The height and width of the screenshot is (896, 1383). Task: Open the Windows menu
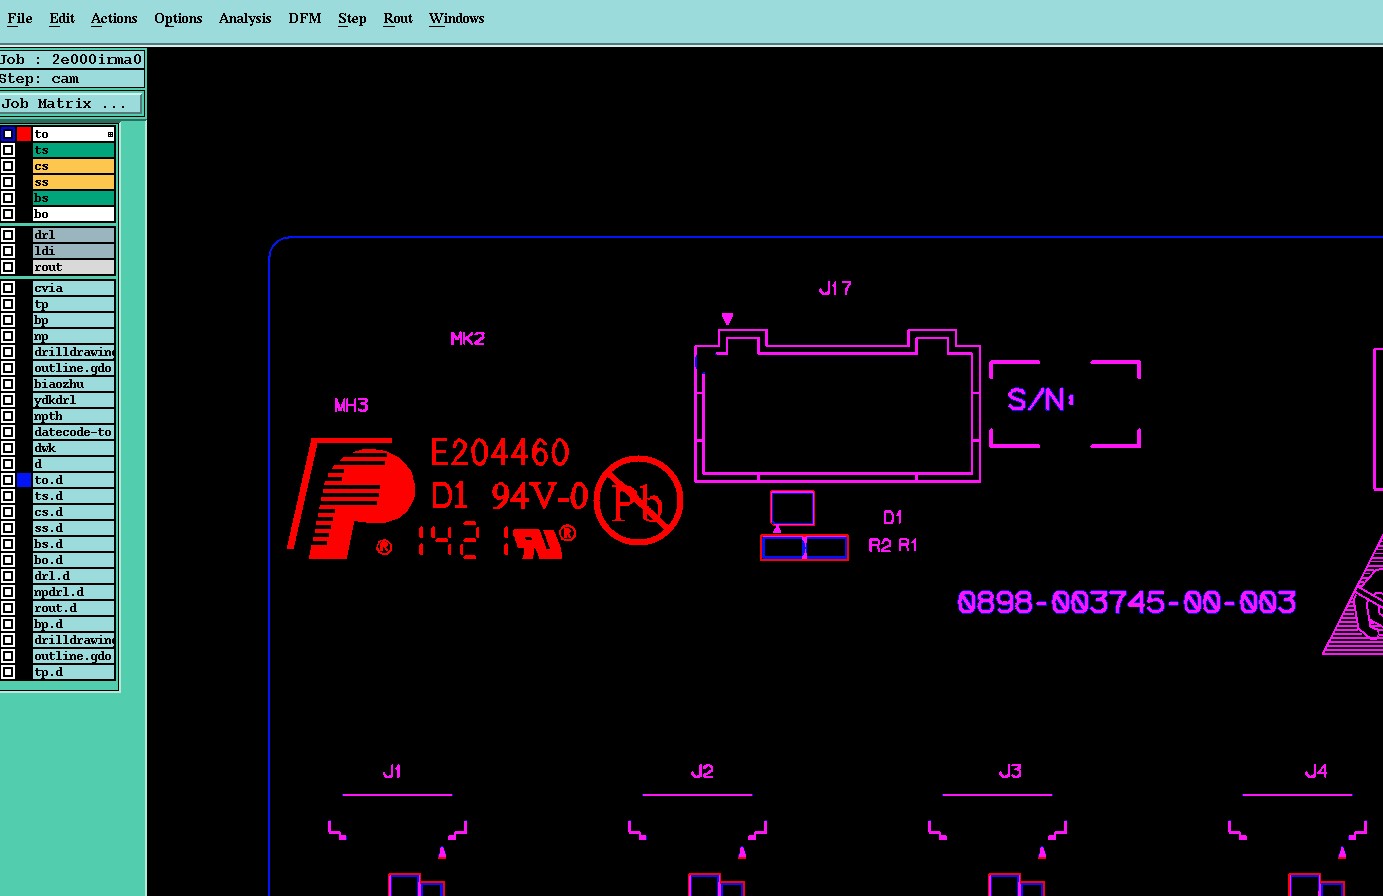(x=457, y=18)
